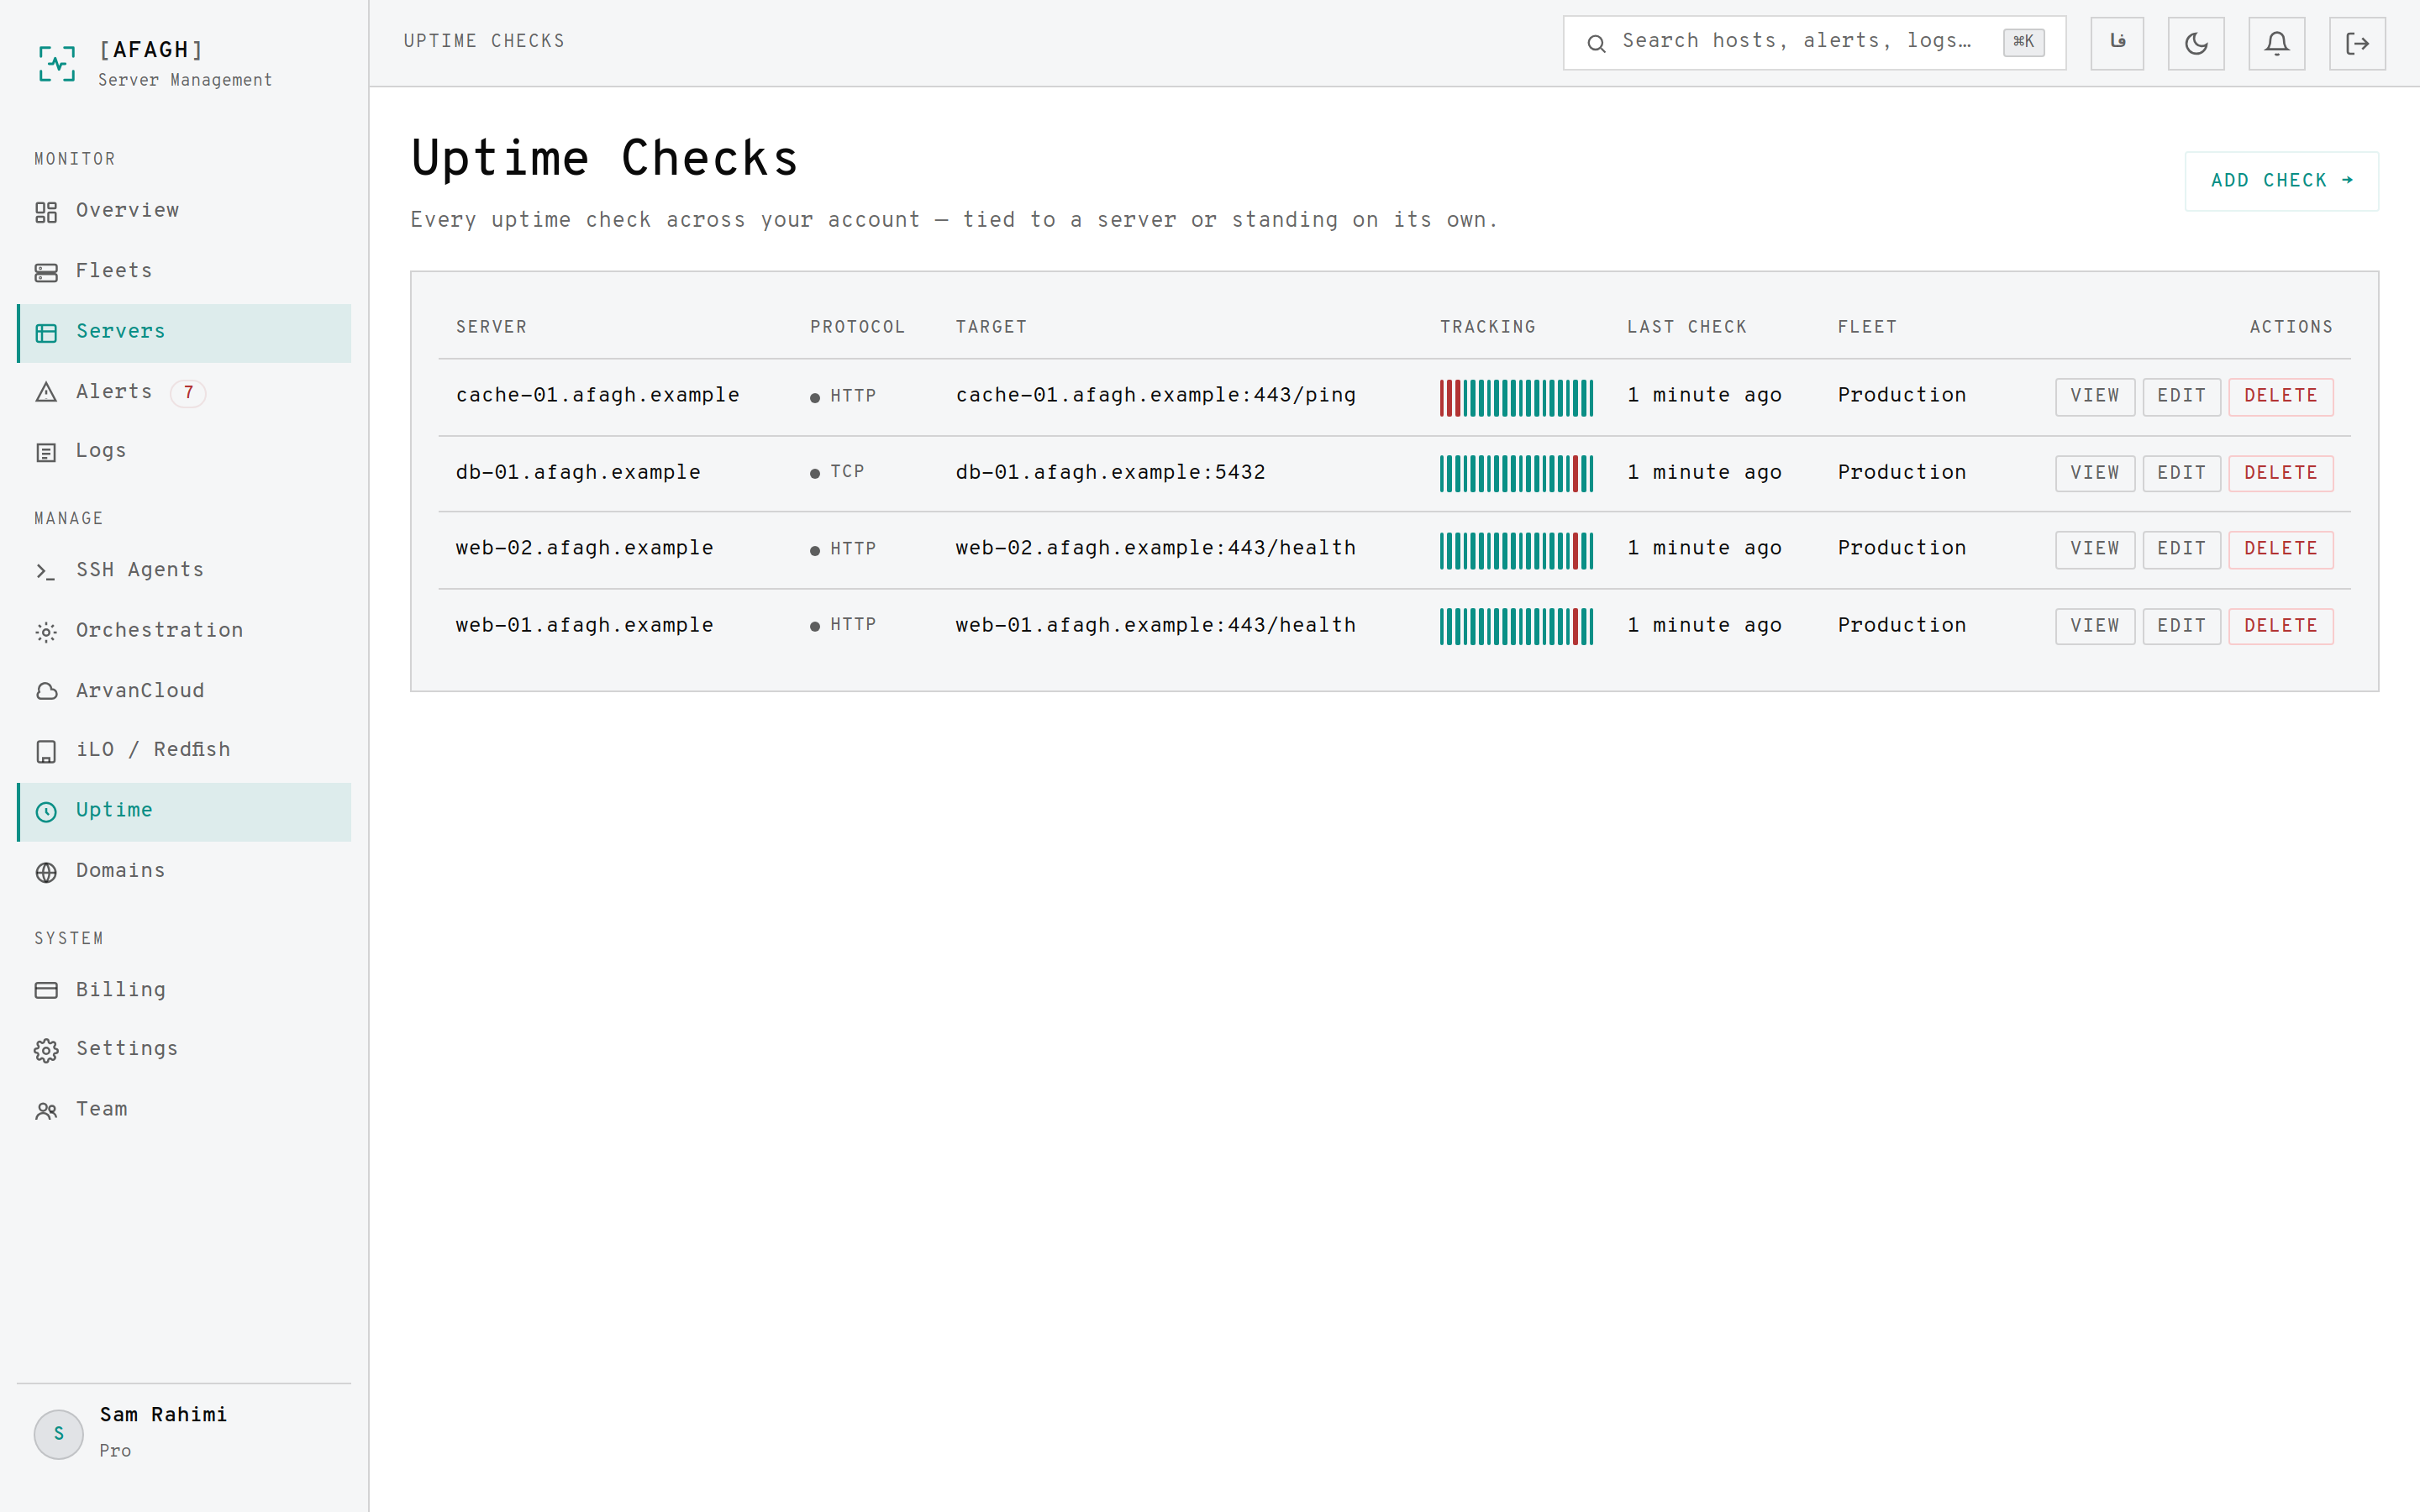Click the Fleets icon in sidebar
This screenshot has width=2420, height=1512.
(46, 272)
